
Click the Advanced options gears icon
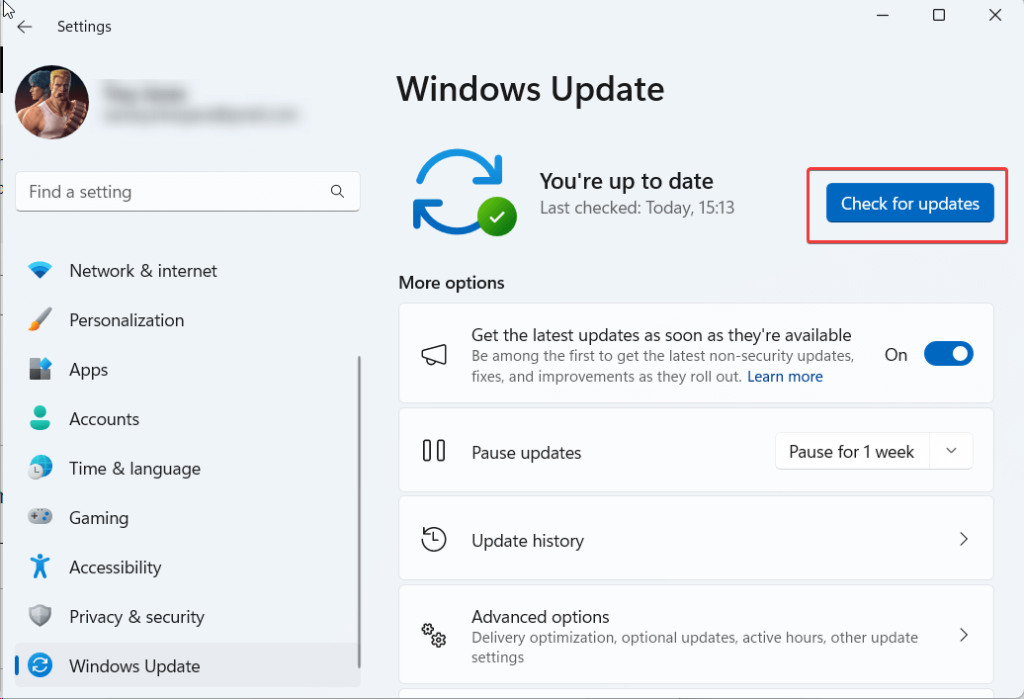[433, 635]
